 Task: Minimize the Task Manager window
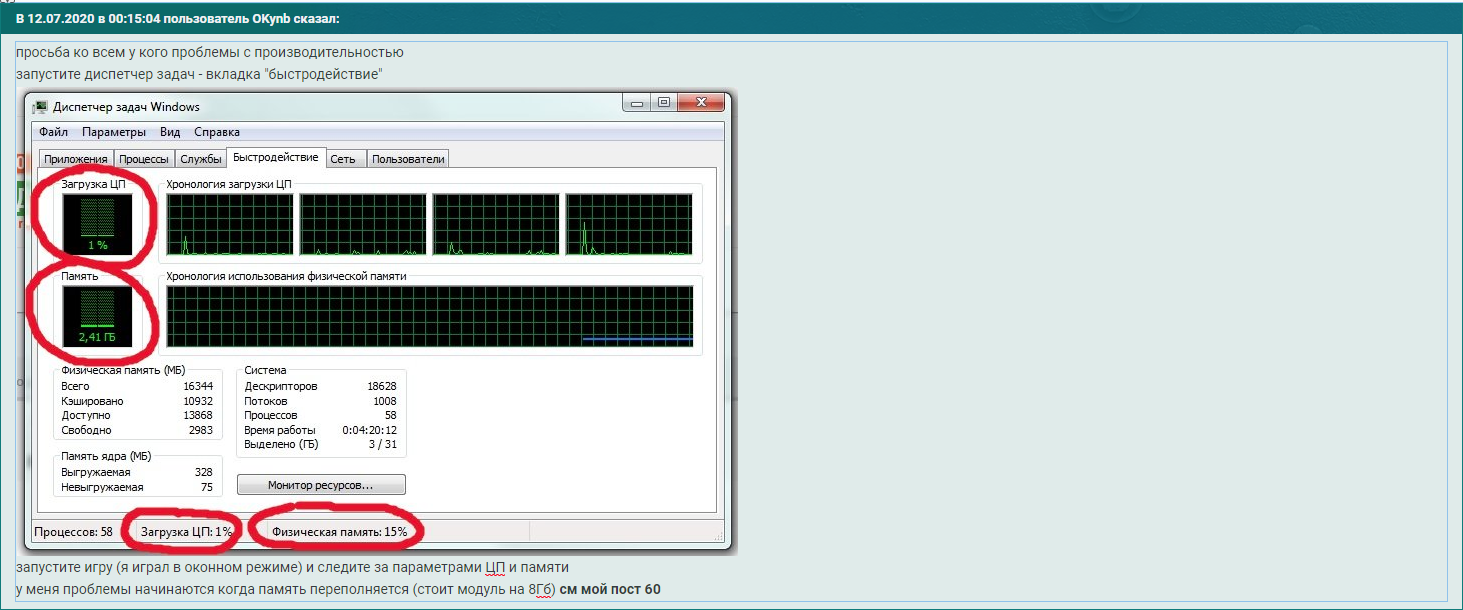[637, 102]
